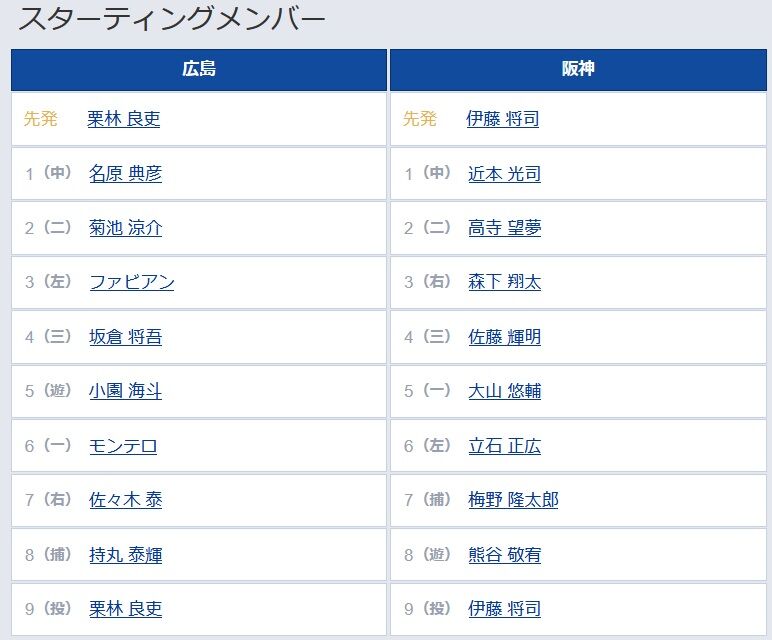This screenshot has width=772, height=640.
Task: Click the 阪神 team header
Action: 579,69
